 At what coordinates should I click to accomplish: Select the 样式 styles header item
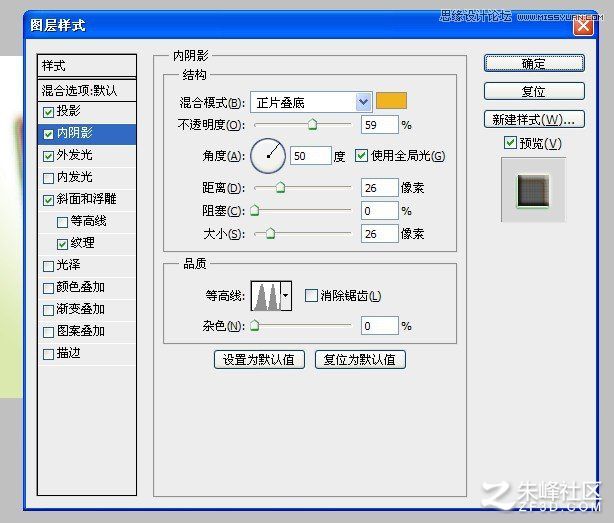87,66
